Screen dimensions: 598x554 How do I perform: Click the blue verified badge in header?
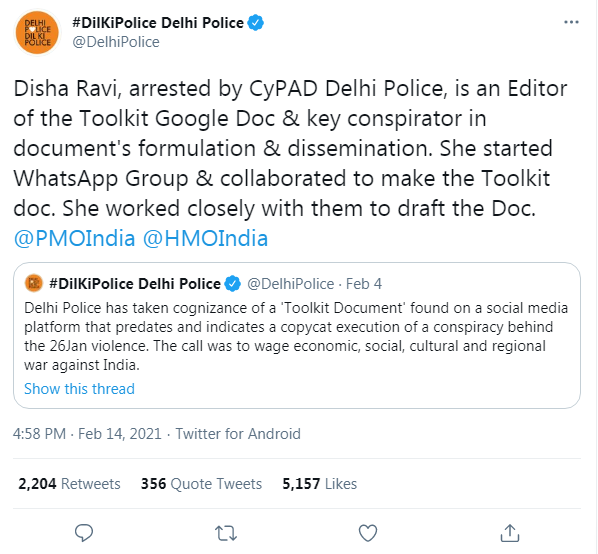[256, 23]
